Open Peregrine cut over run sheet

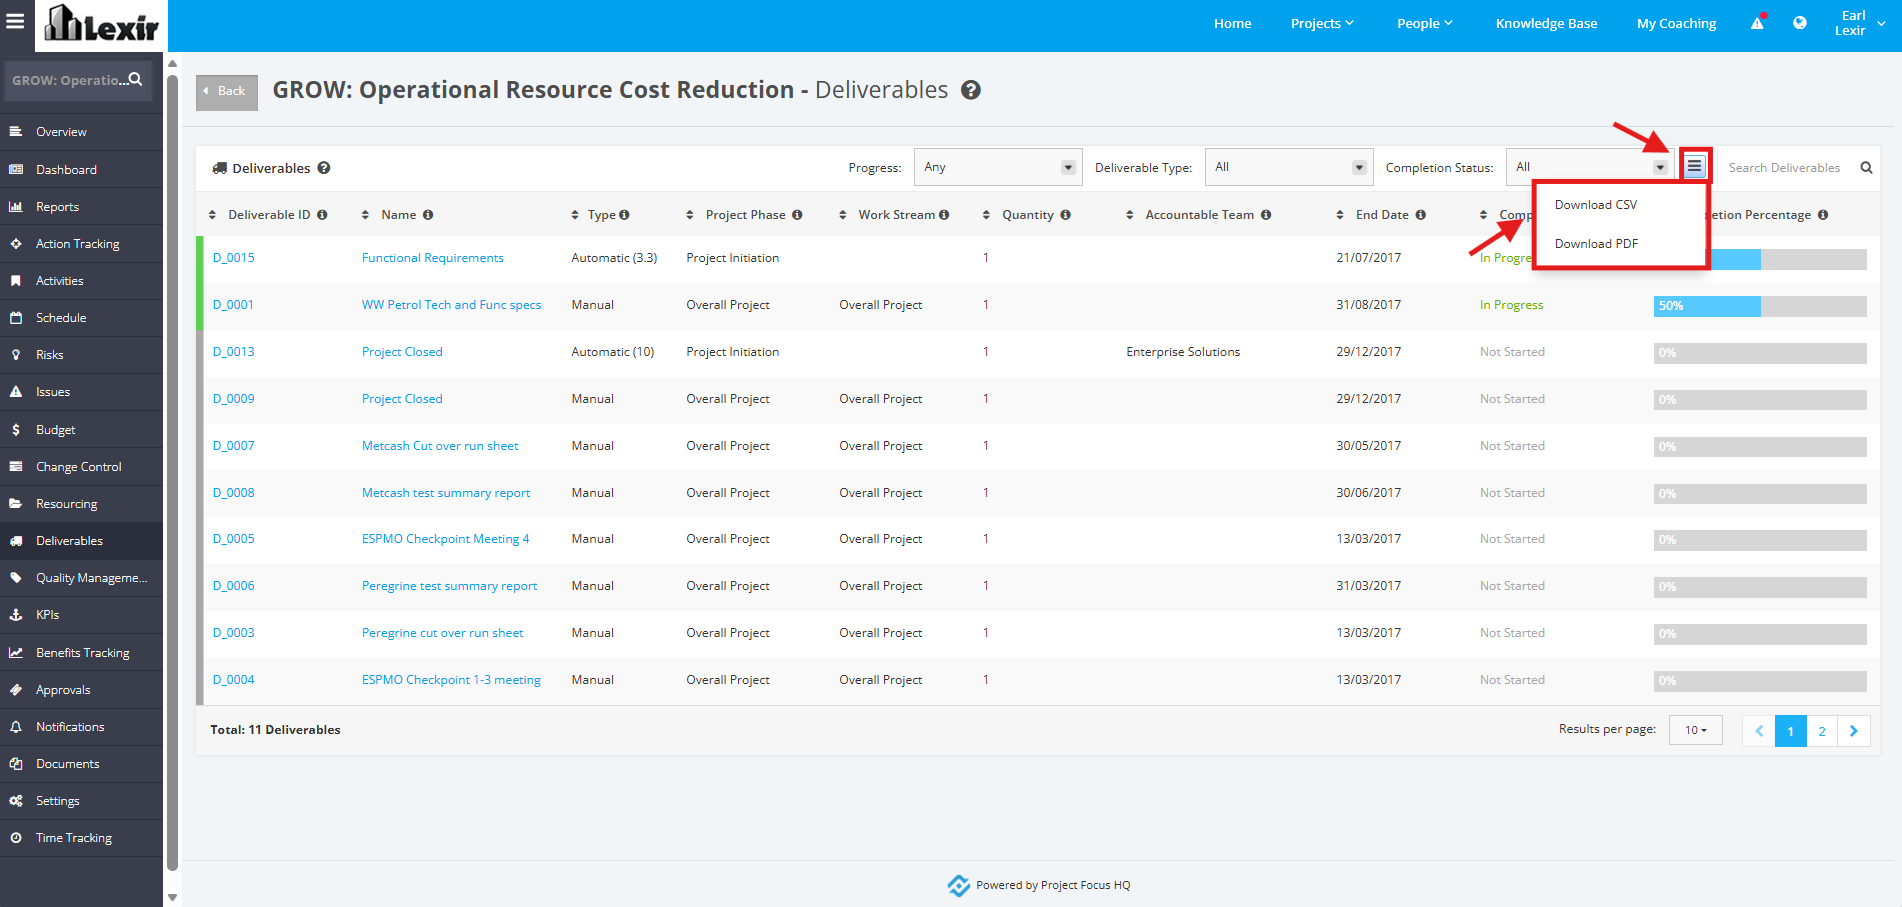tap(442, 633)
